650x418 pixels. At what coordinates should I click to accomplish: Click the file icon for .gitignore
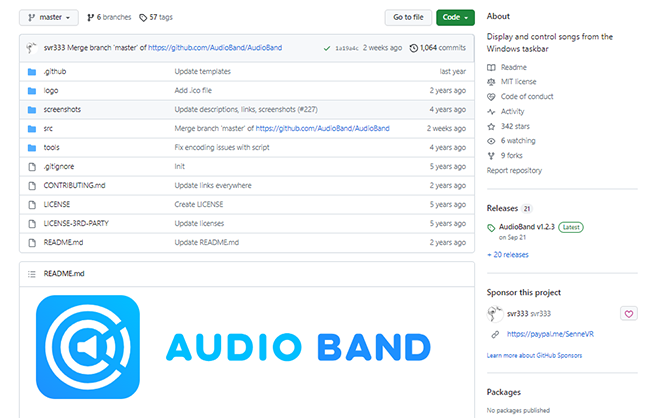pyautogui.click(x=32, y=167)
